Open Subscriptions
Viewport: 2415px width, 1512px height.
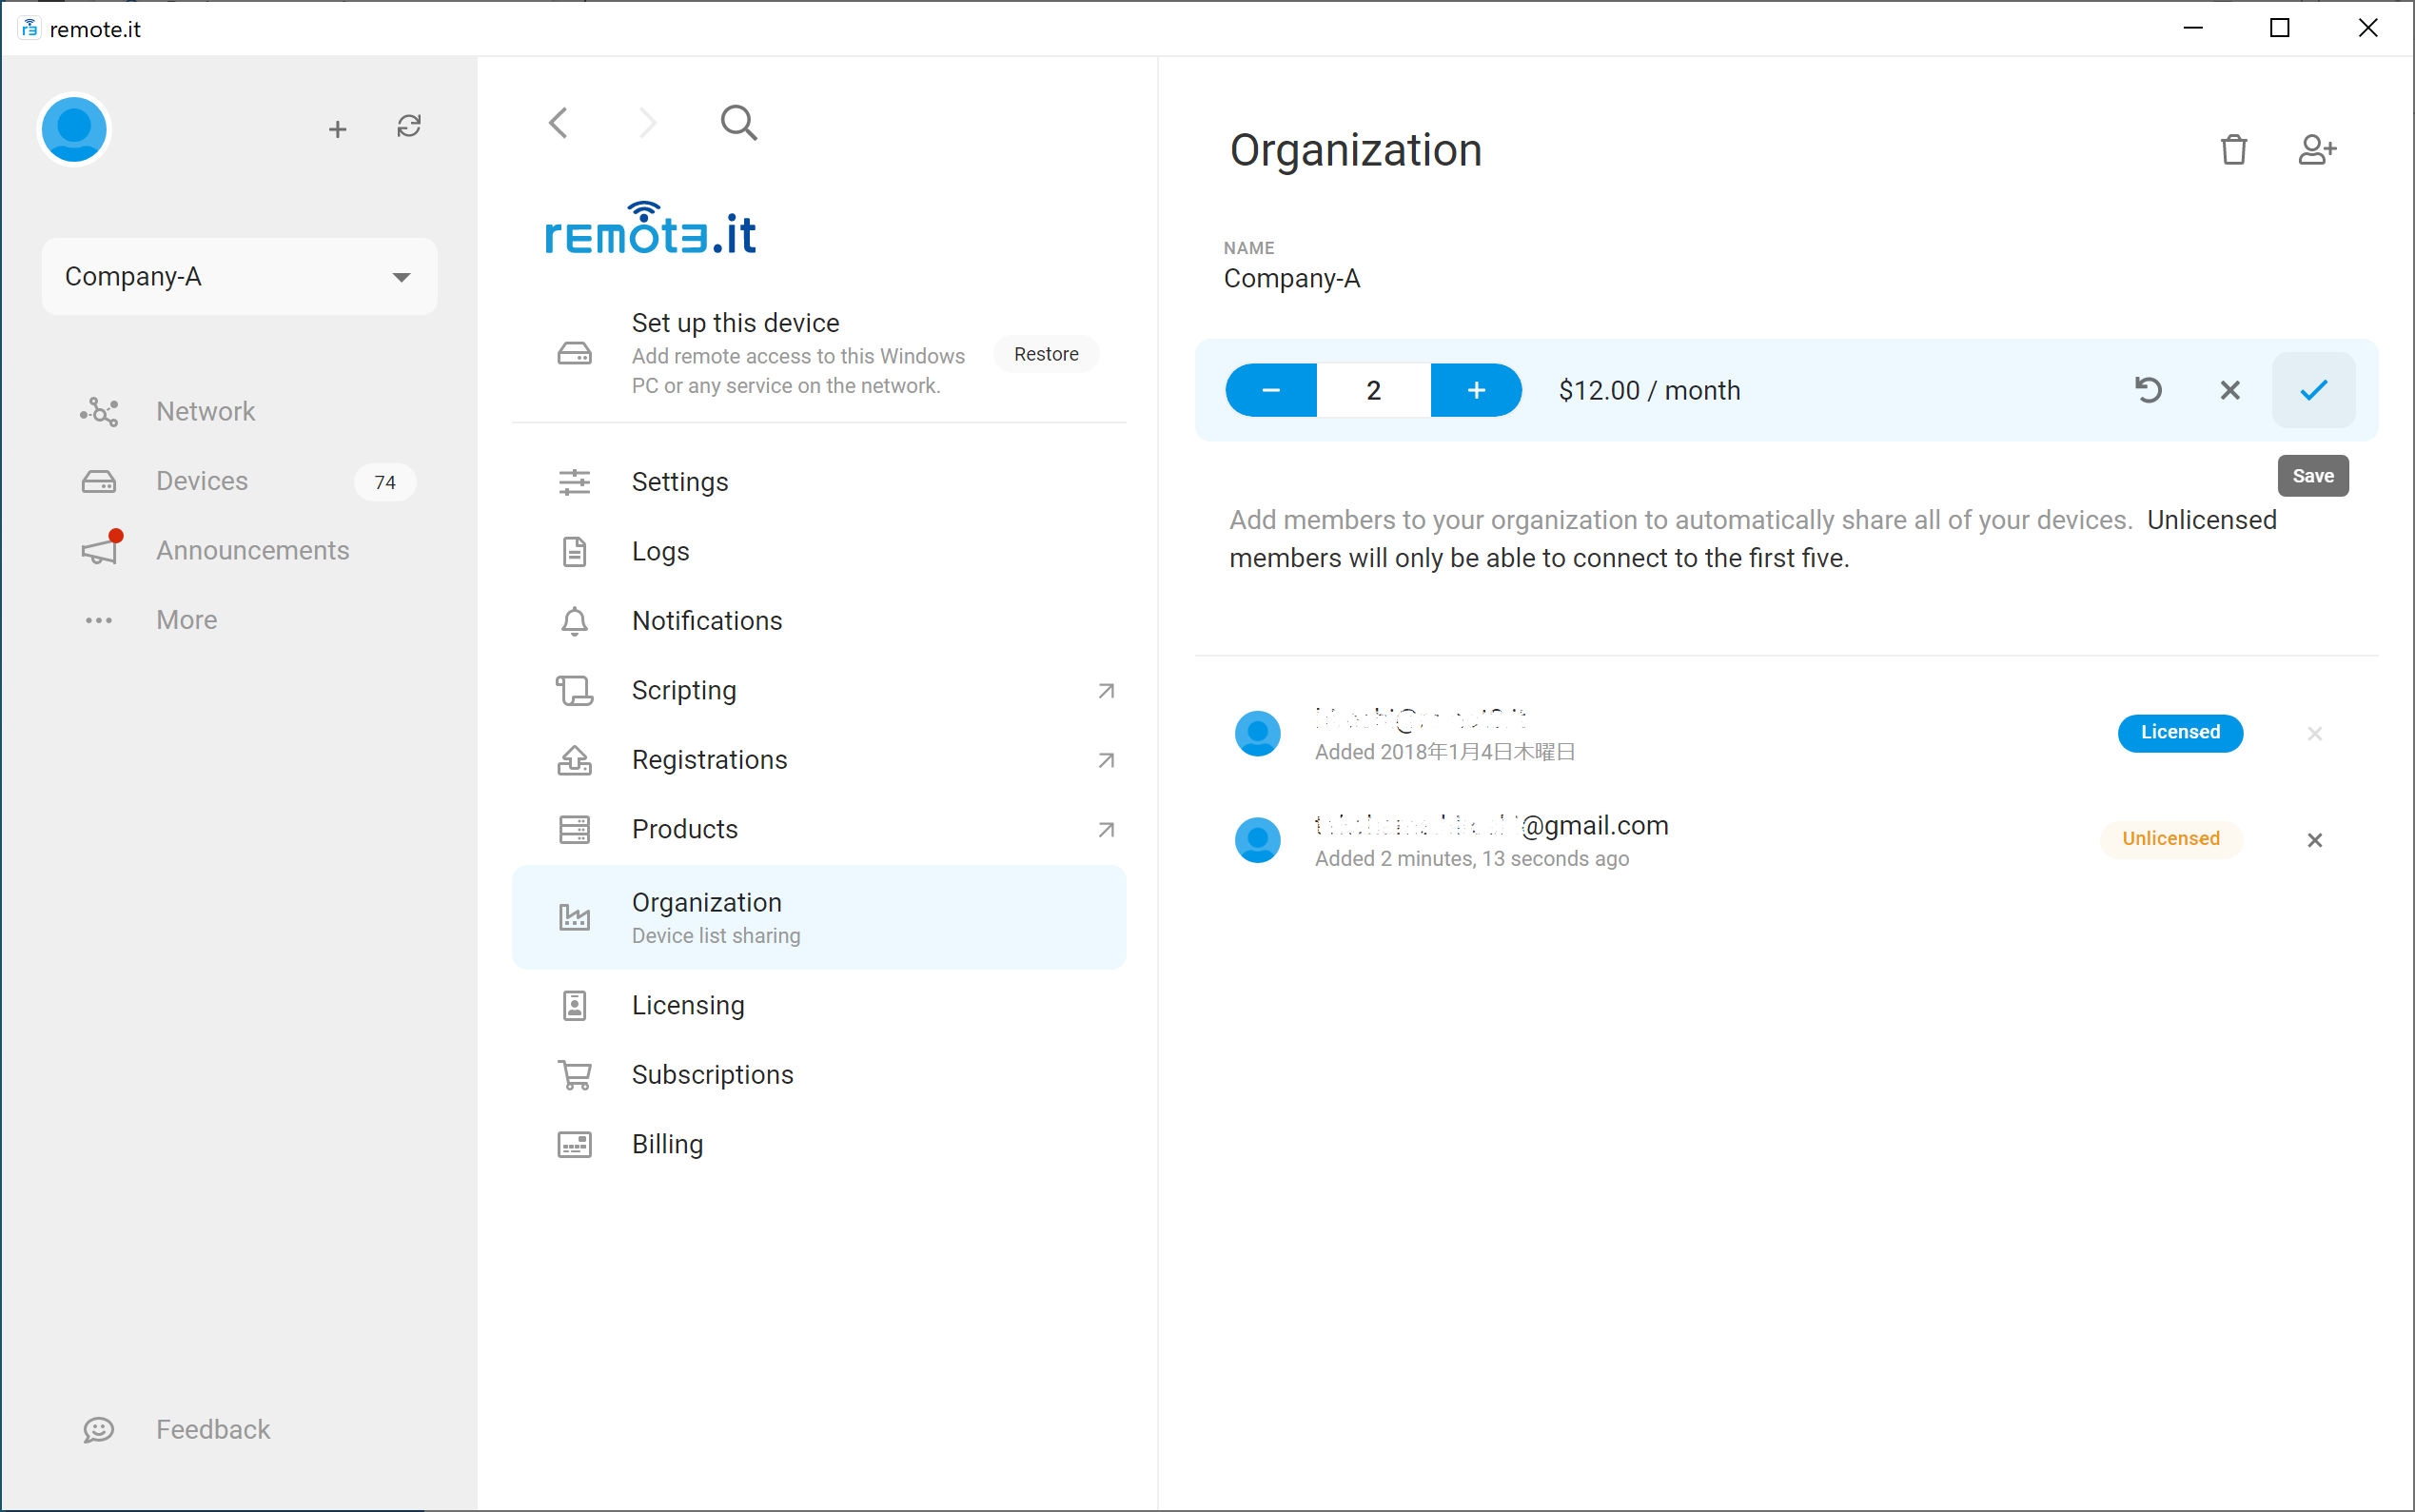point(819,1074)
